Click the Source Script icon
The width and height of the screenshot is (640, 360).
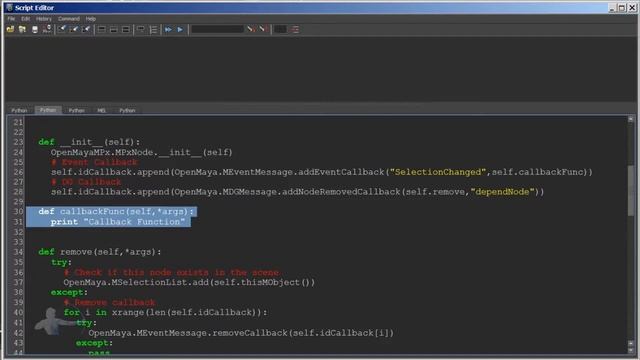click(x=22, y=29)
